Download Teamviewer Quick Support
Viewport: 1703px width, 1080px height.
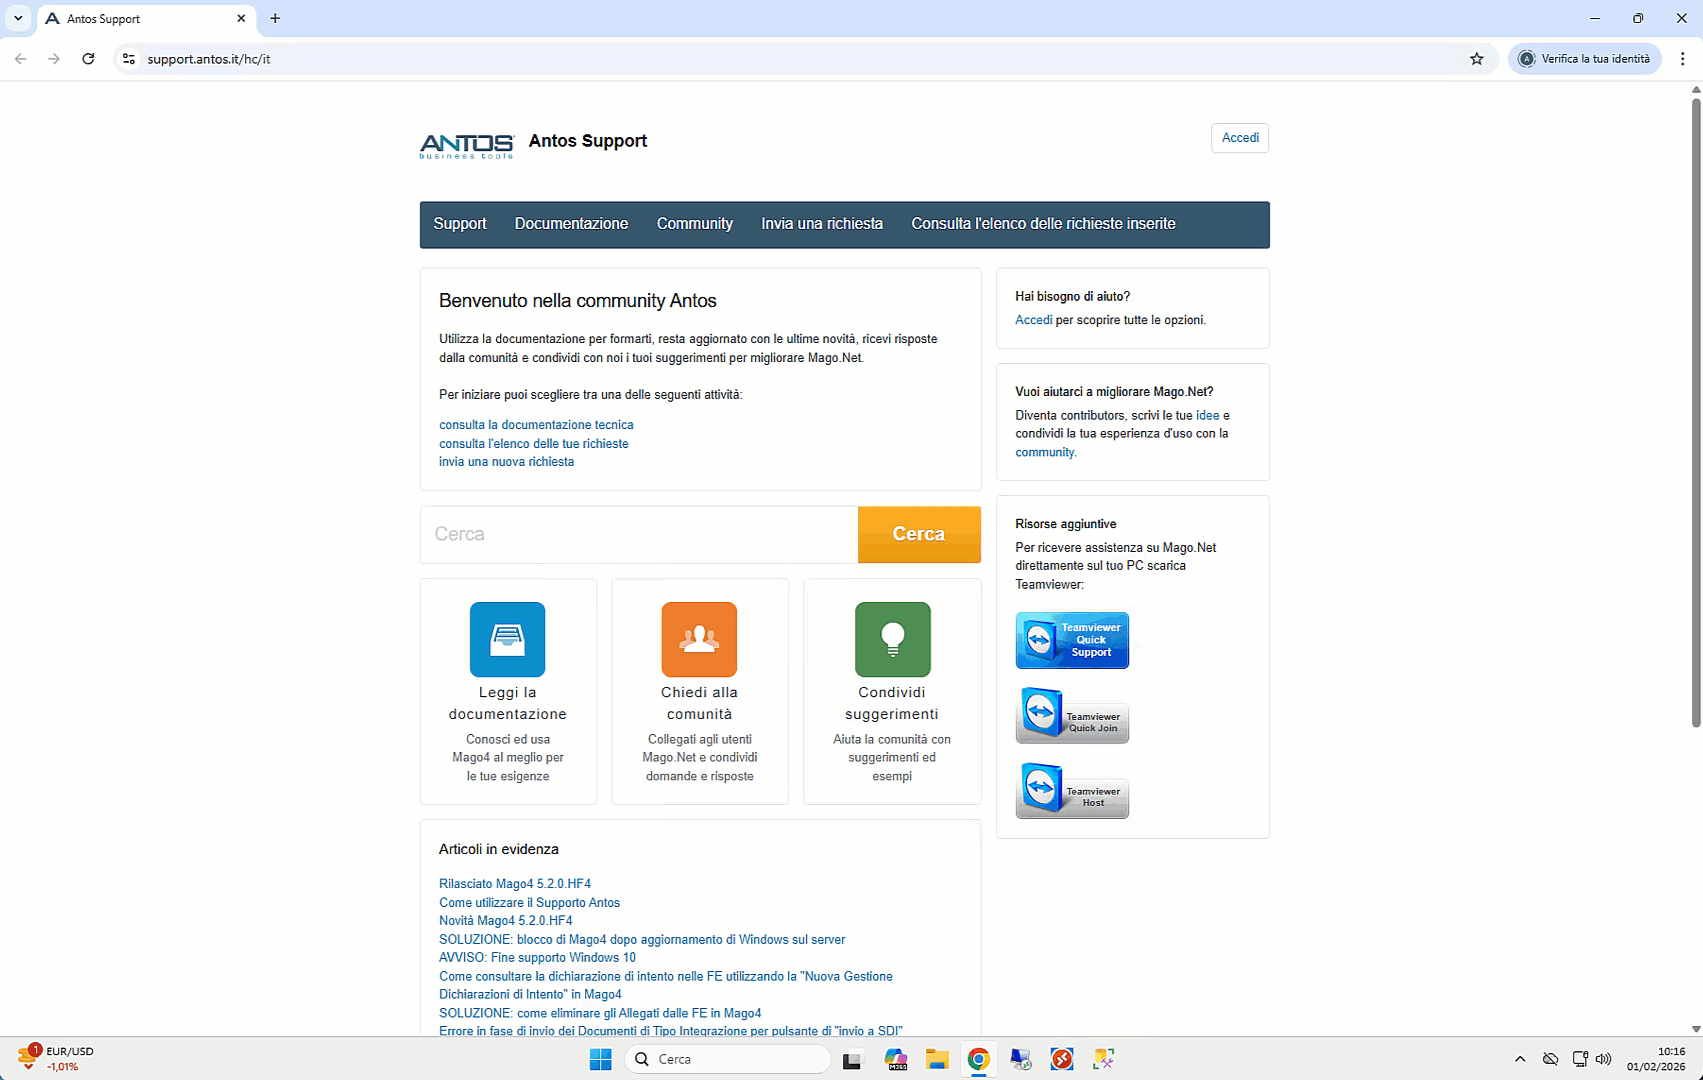click(x=1072, y=640)
